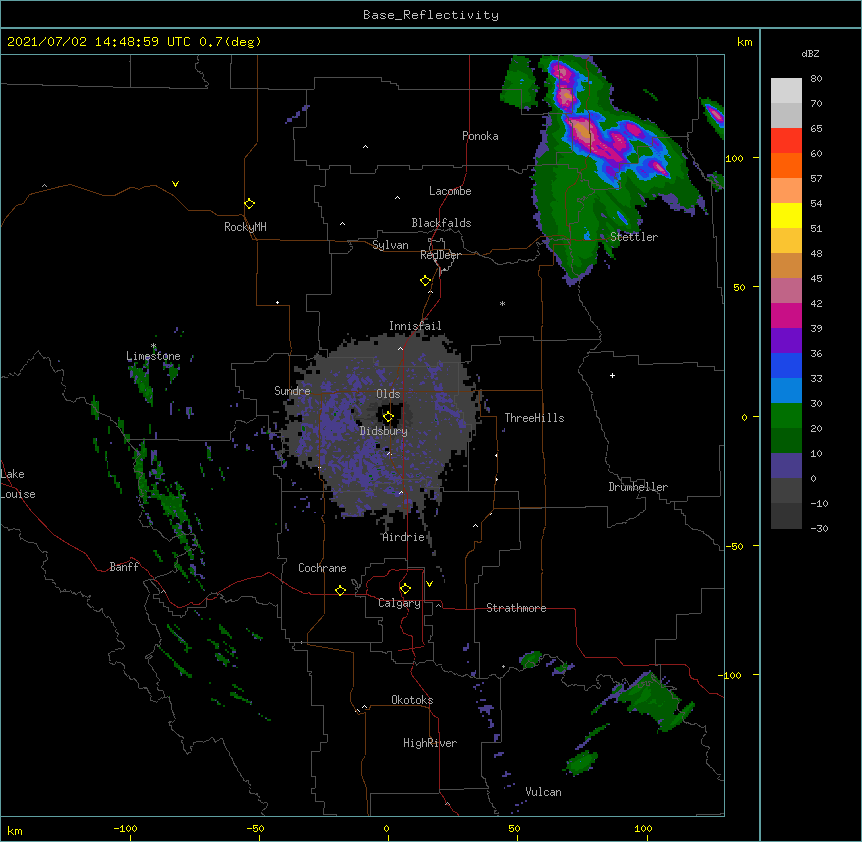
Task: Select the orange 57–60 dBZ legend swatch
Action: [x=786, y=165]
